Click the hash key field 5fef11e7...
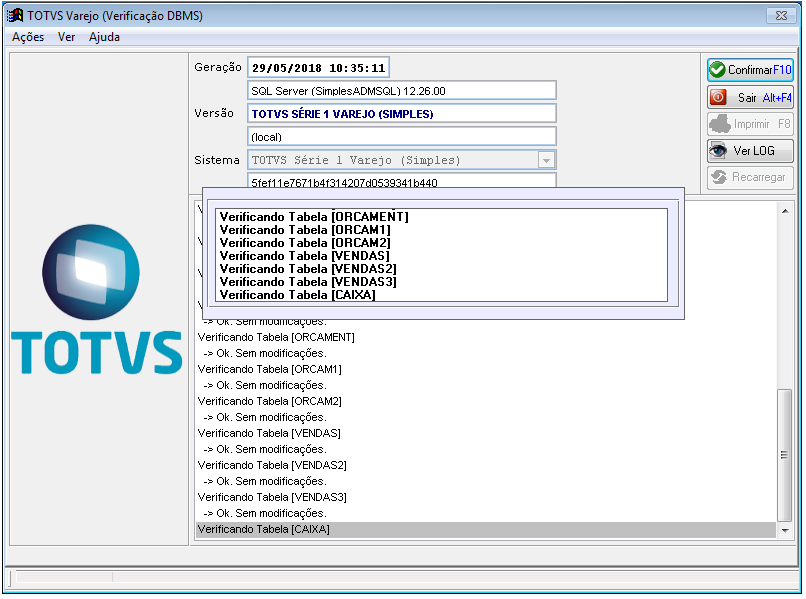Image resolution: width=806 pixels, height=599 pixels. pyautogui.click(x=401, y=181)
